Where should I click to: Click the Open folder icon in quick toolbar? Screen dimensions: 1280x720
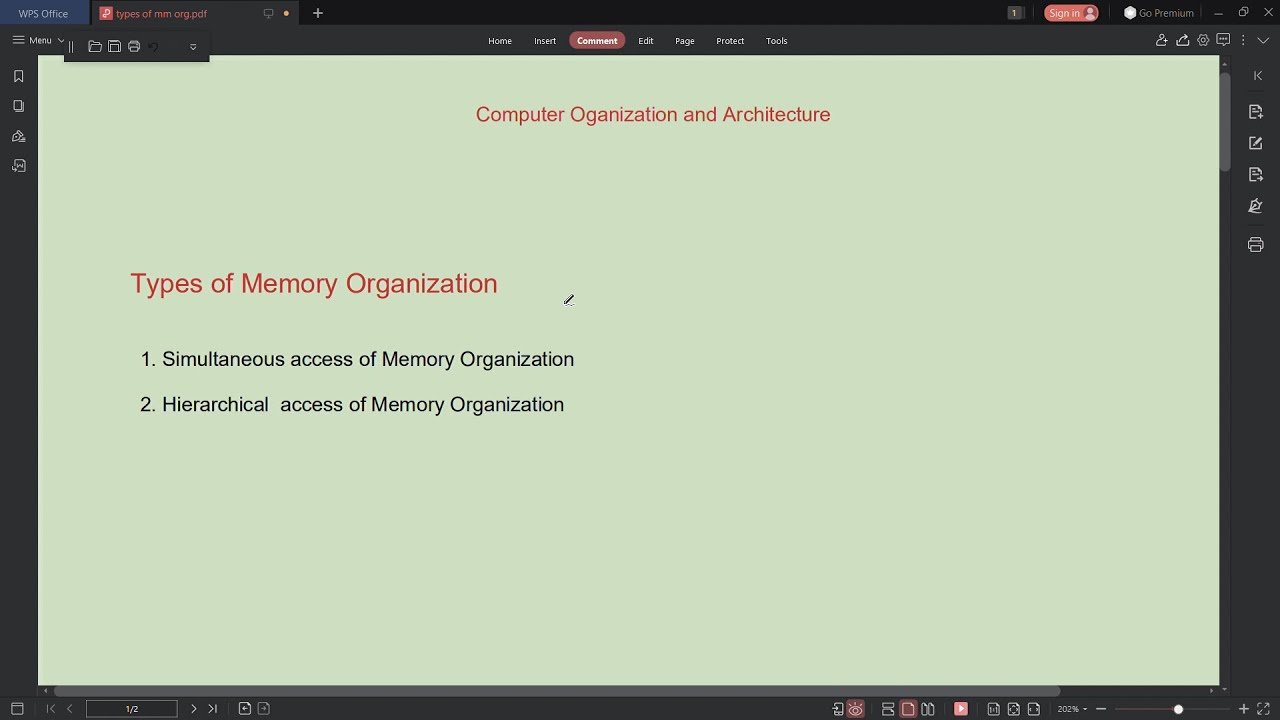click(95, 47)
